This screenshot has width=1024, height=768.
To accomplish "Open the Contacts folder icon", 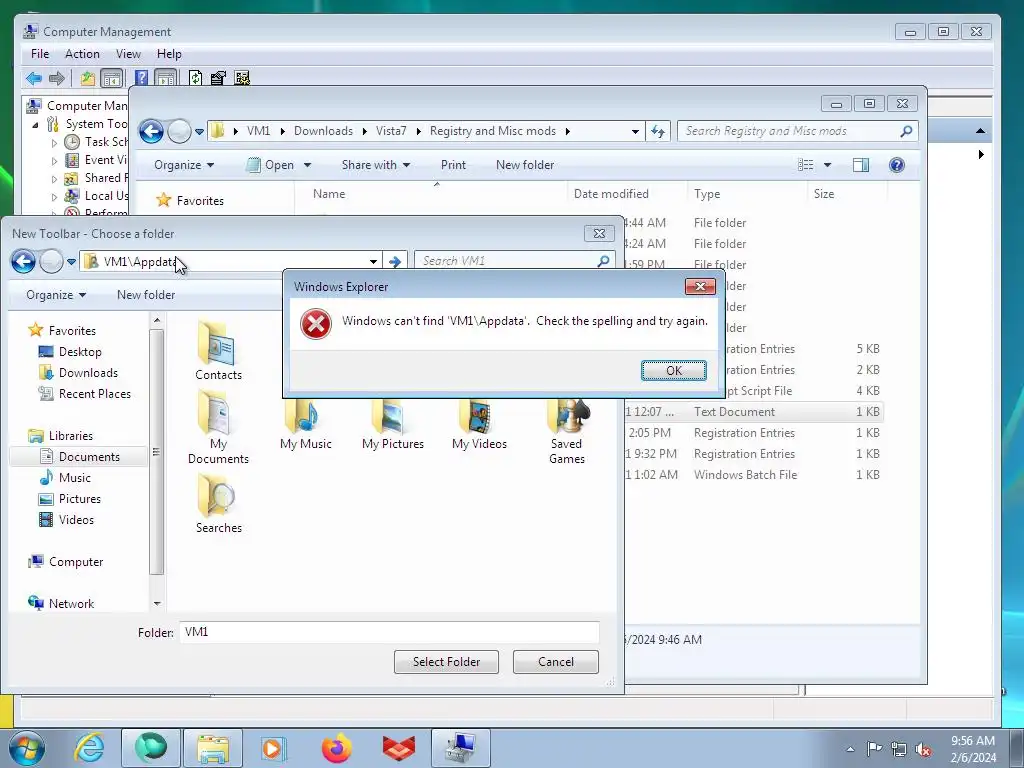I will point(218,351).
